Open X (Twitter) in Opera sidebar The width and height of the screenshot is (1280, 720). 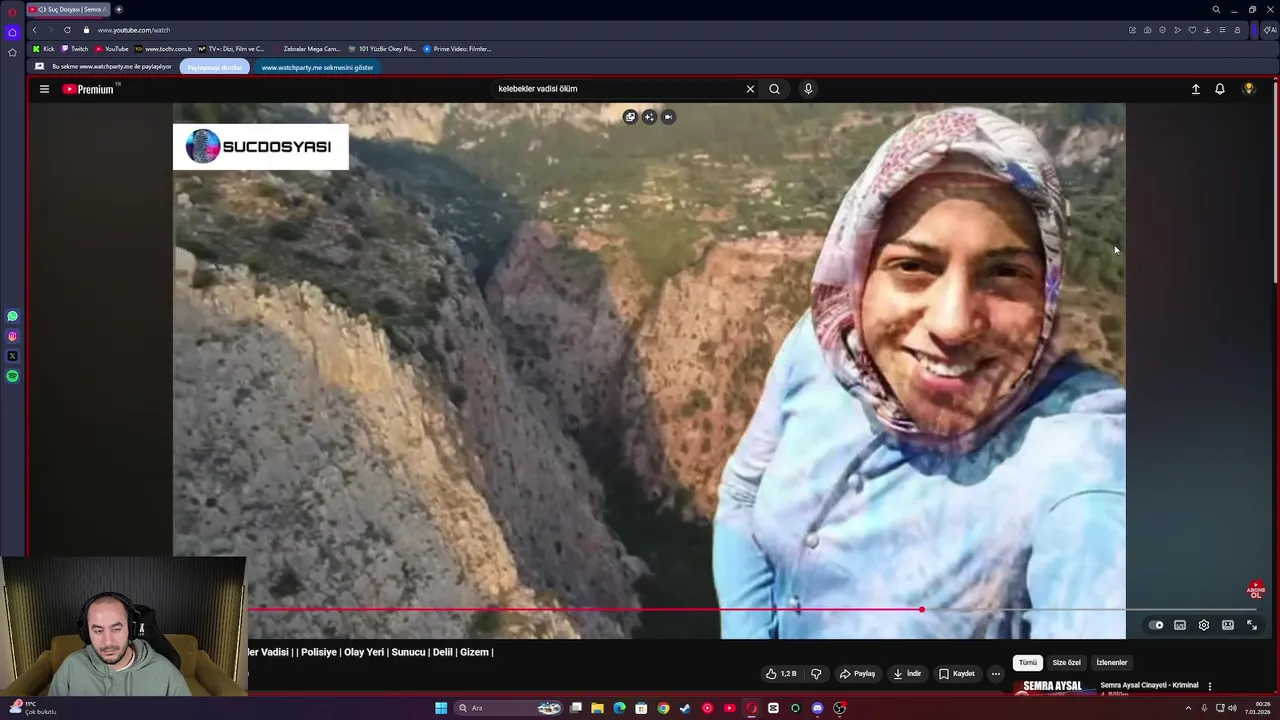(12, 356)
